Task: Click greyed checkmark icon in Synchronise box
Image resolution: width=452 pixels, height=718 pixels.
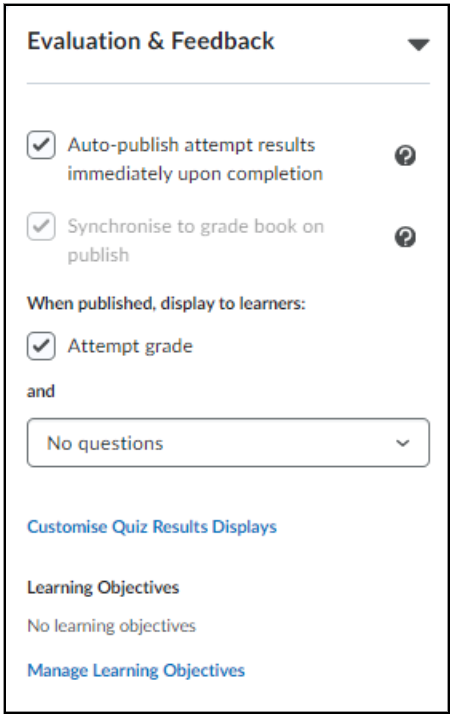Action: click(x=41, y=226)
